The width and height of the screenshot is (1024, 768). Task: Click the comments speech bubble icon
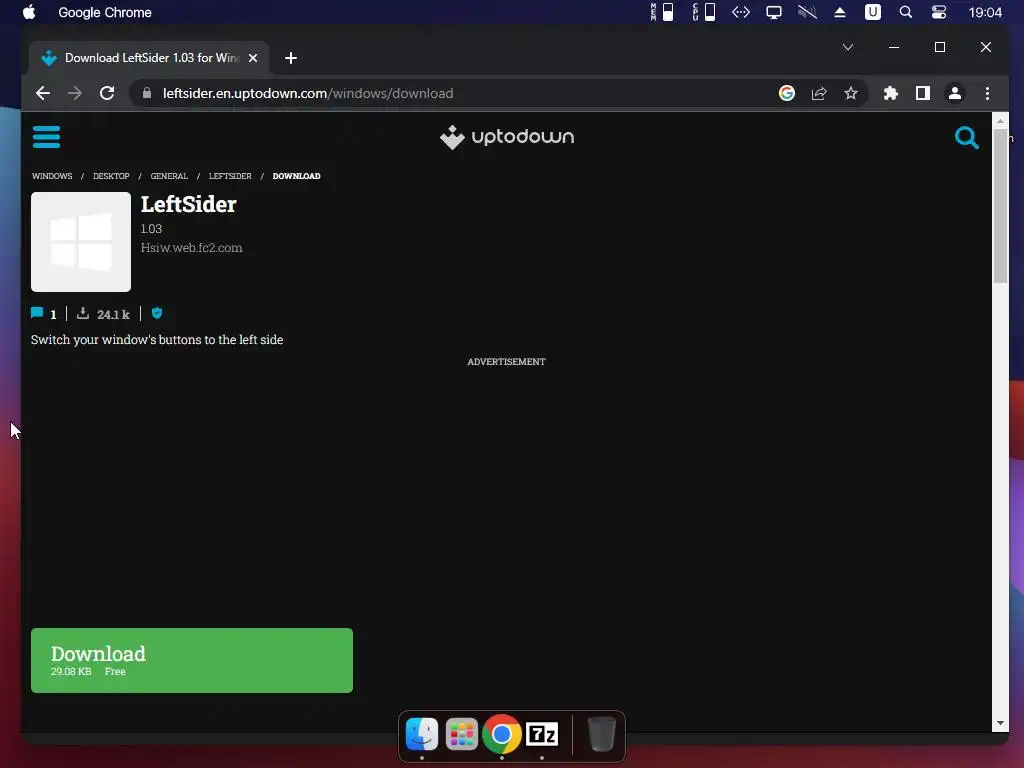click(x=37, y=313)
